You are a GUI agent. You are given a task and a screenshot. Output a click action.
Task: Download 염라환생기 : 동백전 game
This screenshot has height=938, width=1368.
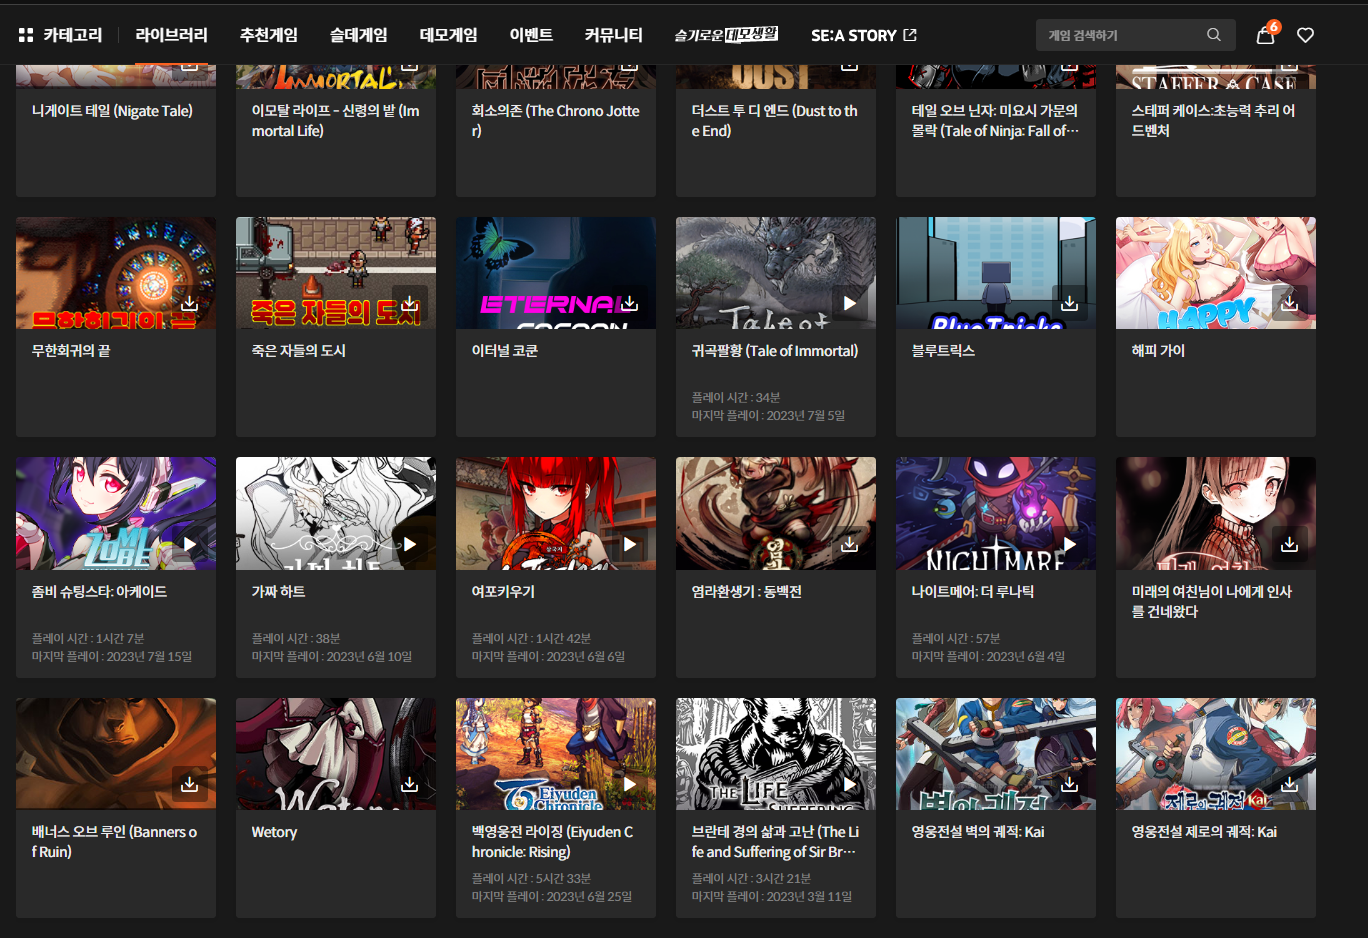tap(849, 544)
